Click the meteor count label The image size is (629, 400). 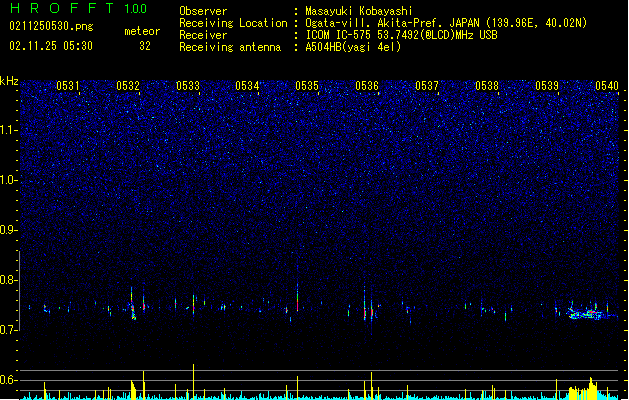tap(142, 31)
